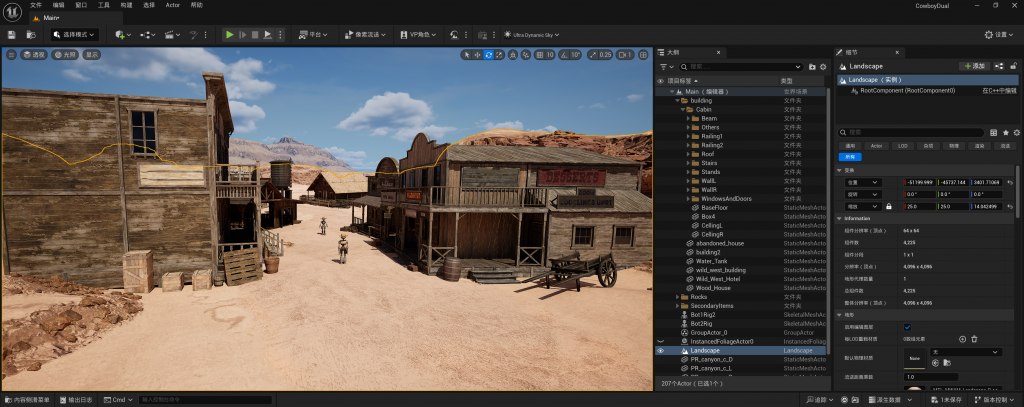
Task: Open Outliner settings gear icon
Action: (825, 66)
